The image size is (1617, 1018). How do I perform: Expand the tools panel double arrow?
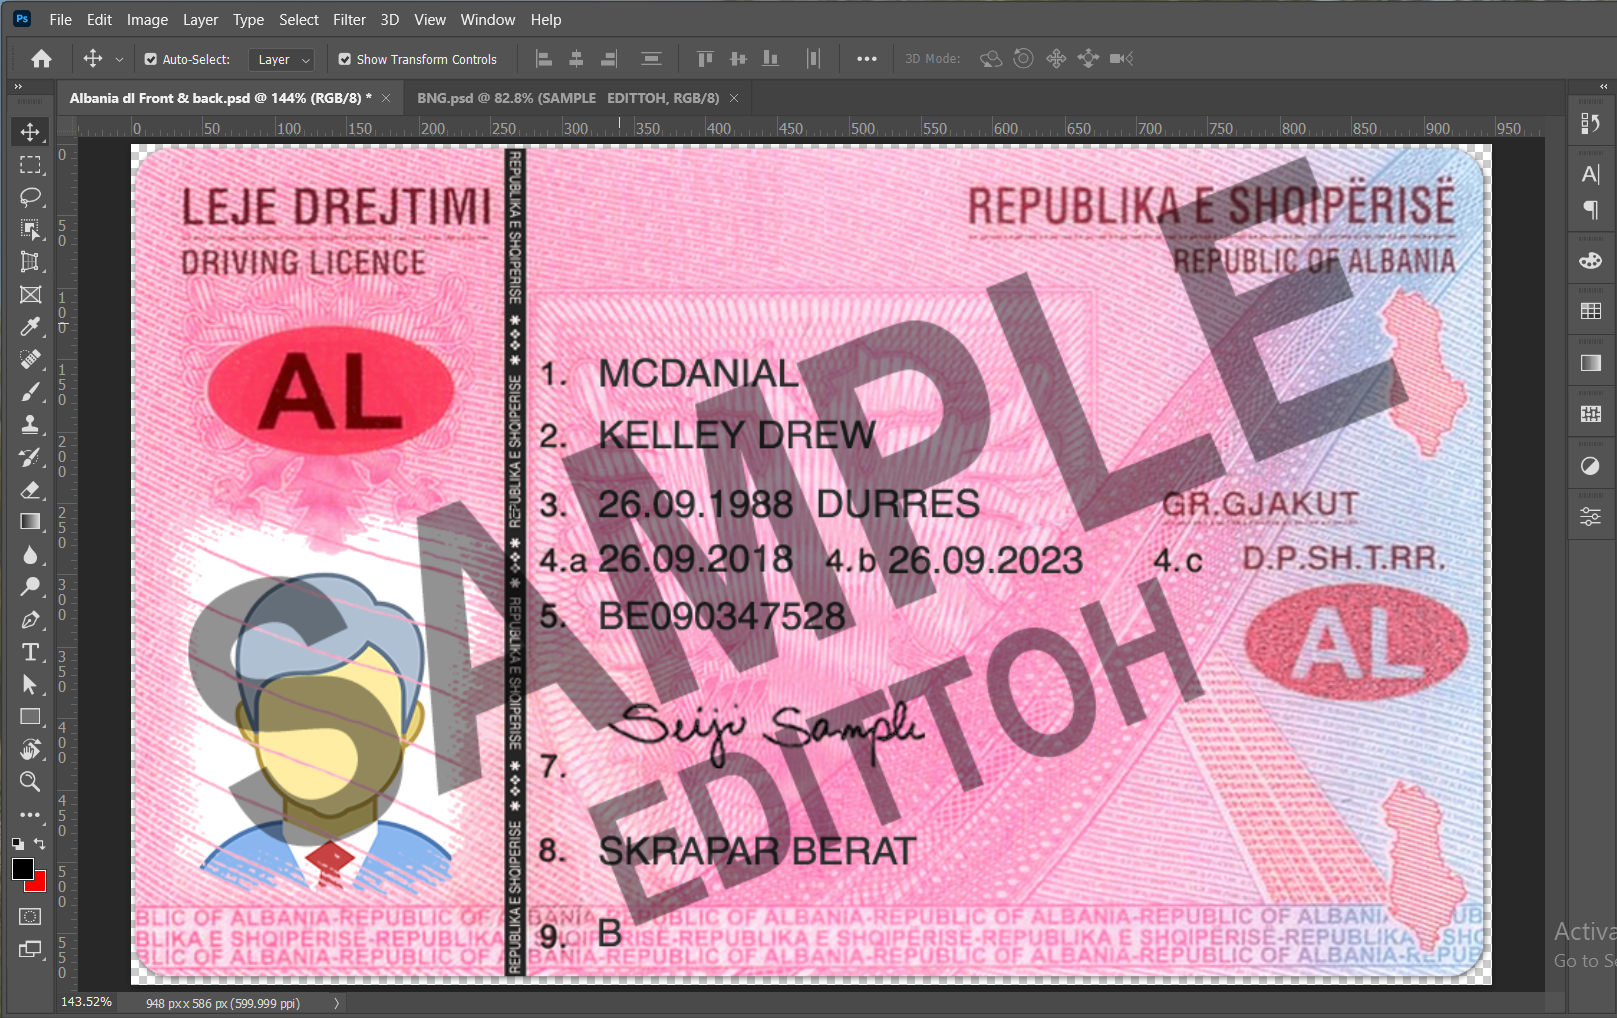pyautogui.click(x=18, y=87)
